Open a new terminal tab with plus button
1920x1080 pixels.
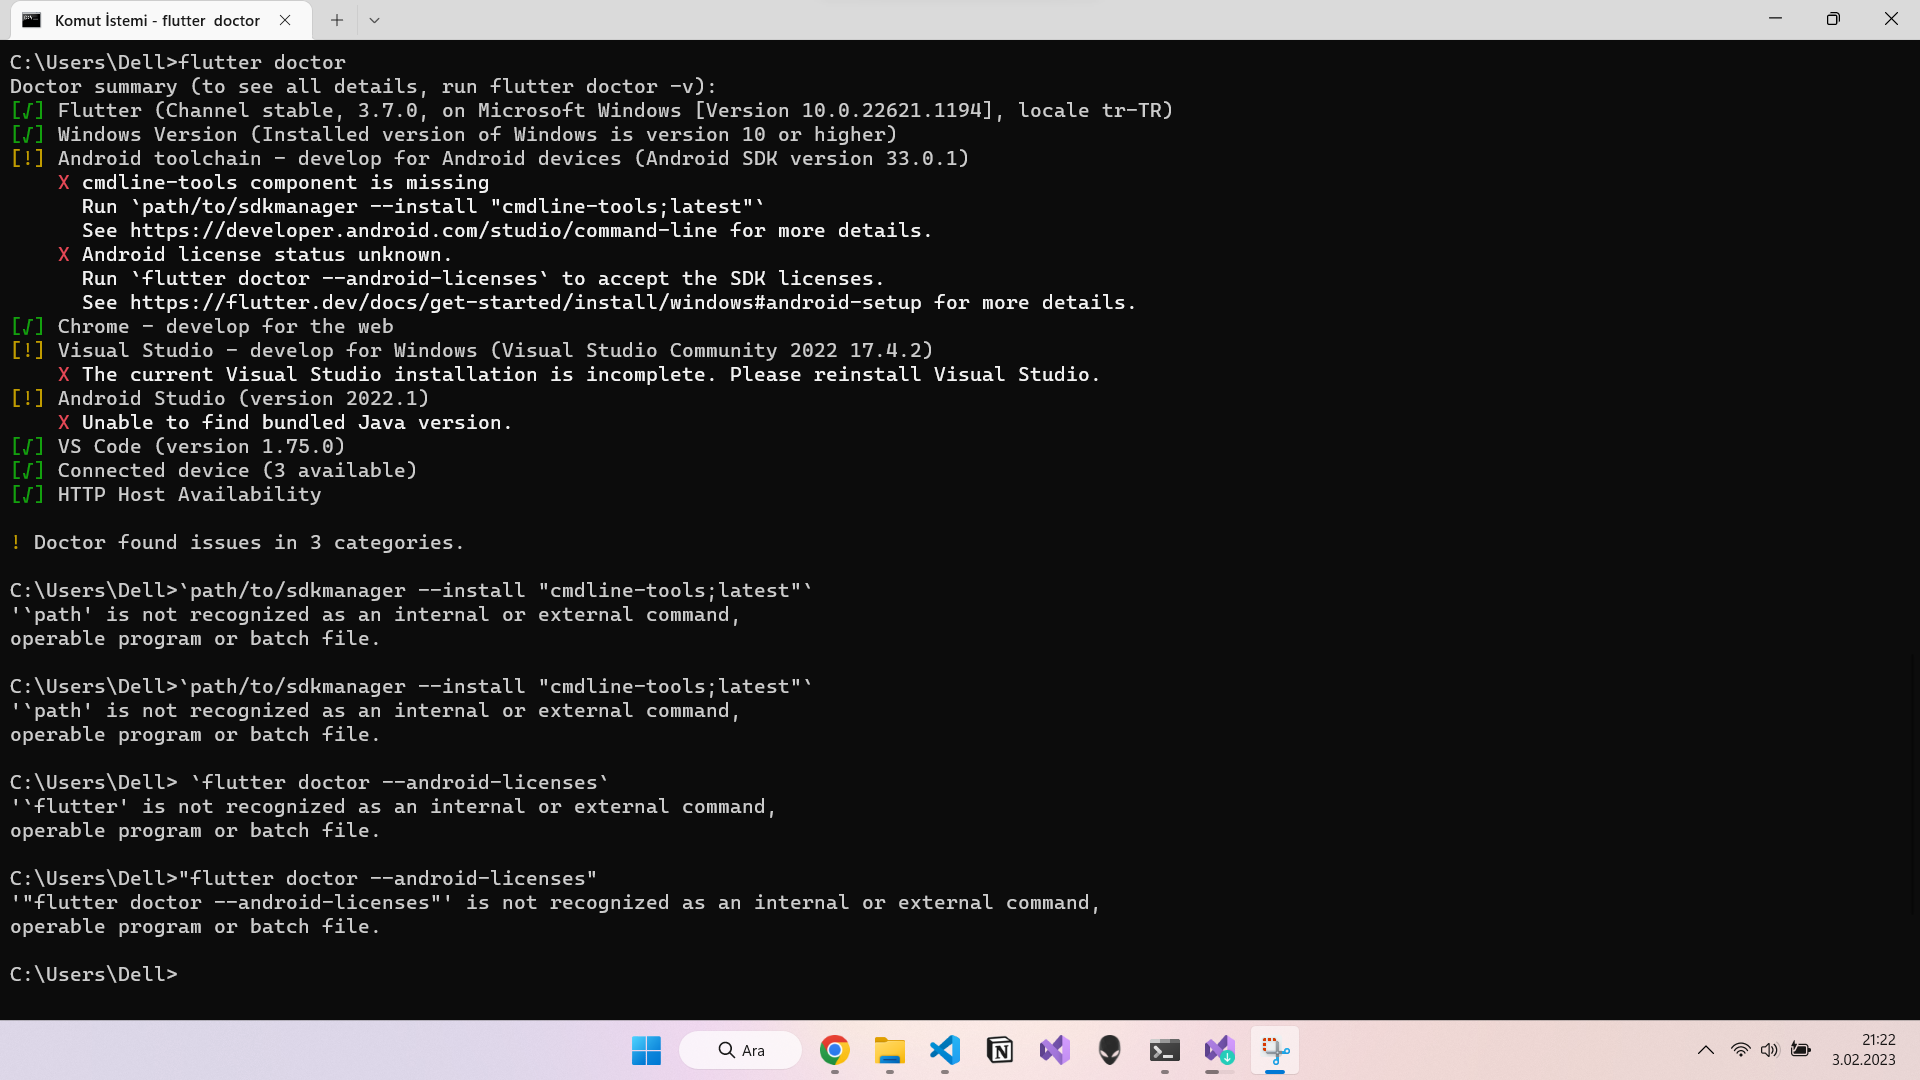(x=337, y=20)
